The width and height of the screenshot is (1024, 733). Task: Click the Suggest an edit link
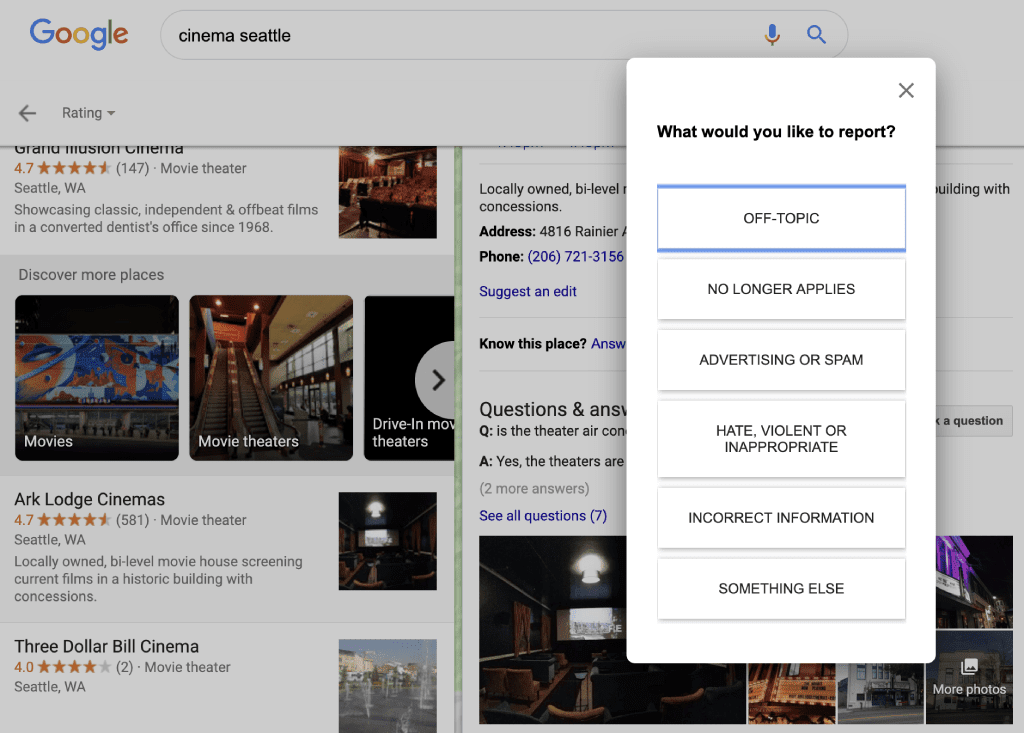coord(528,291)
